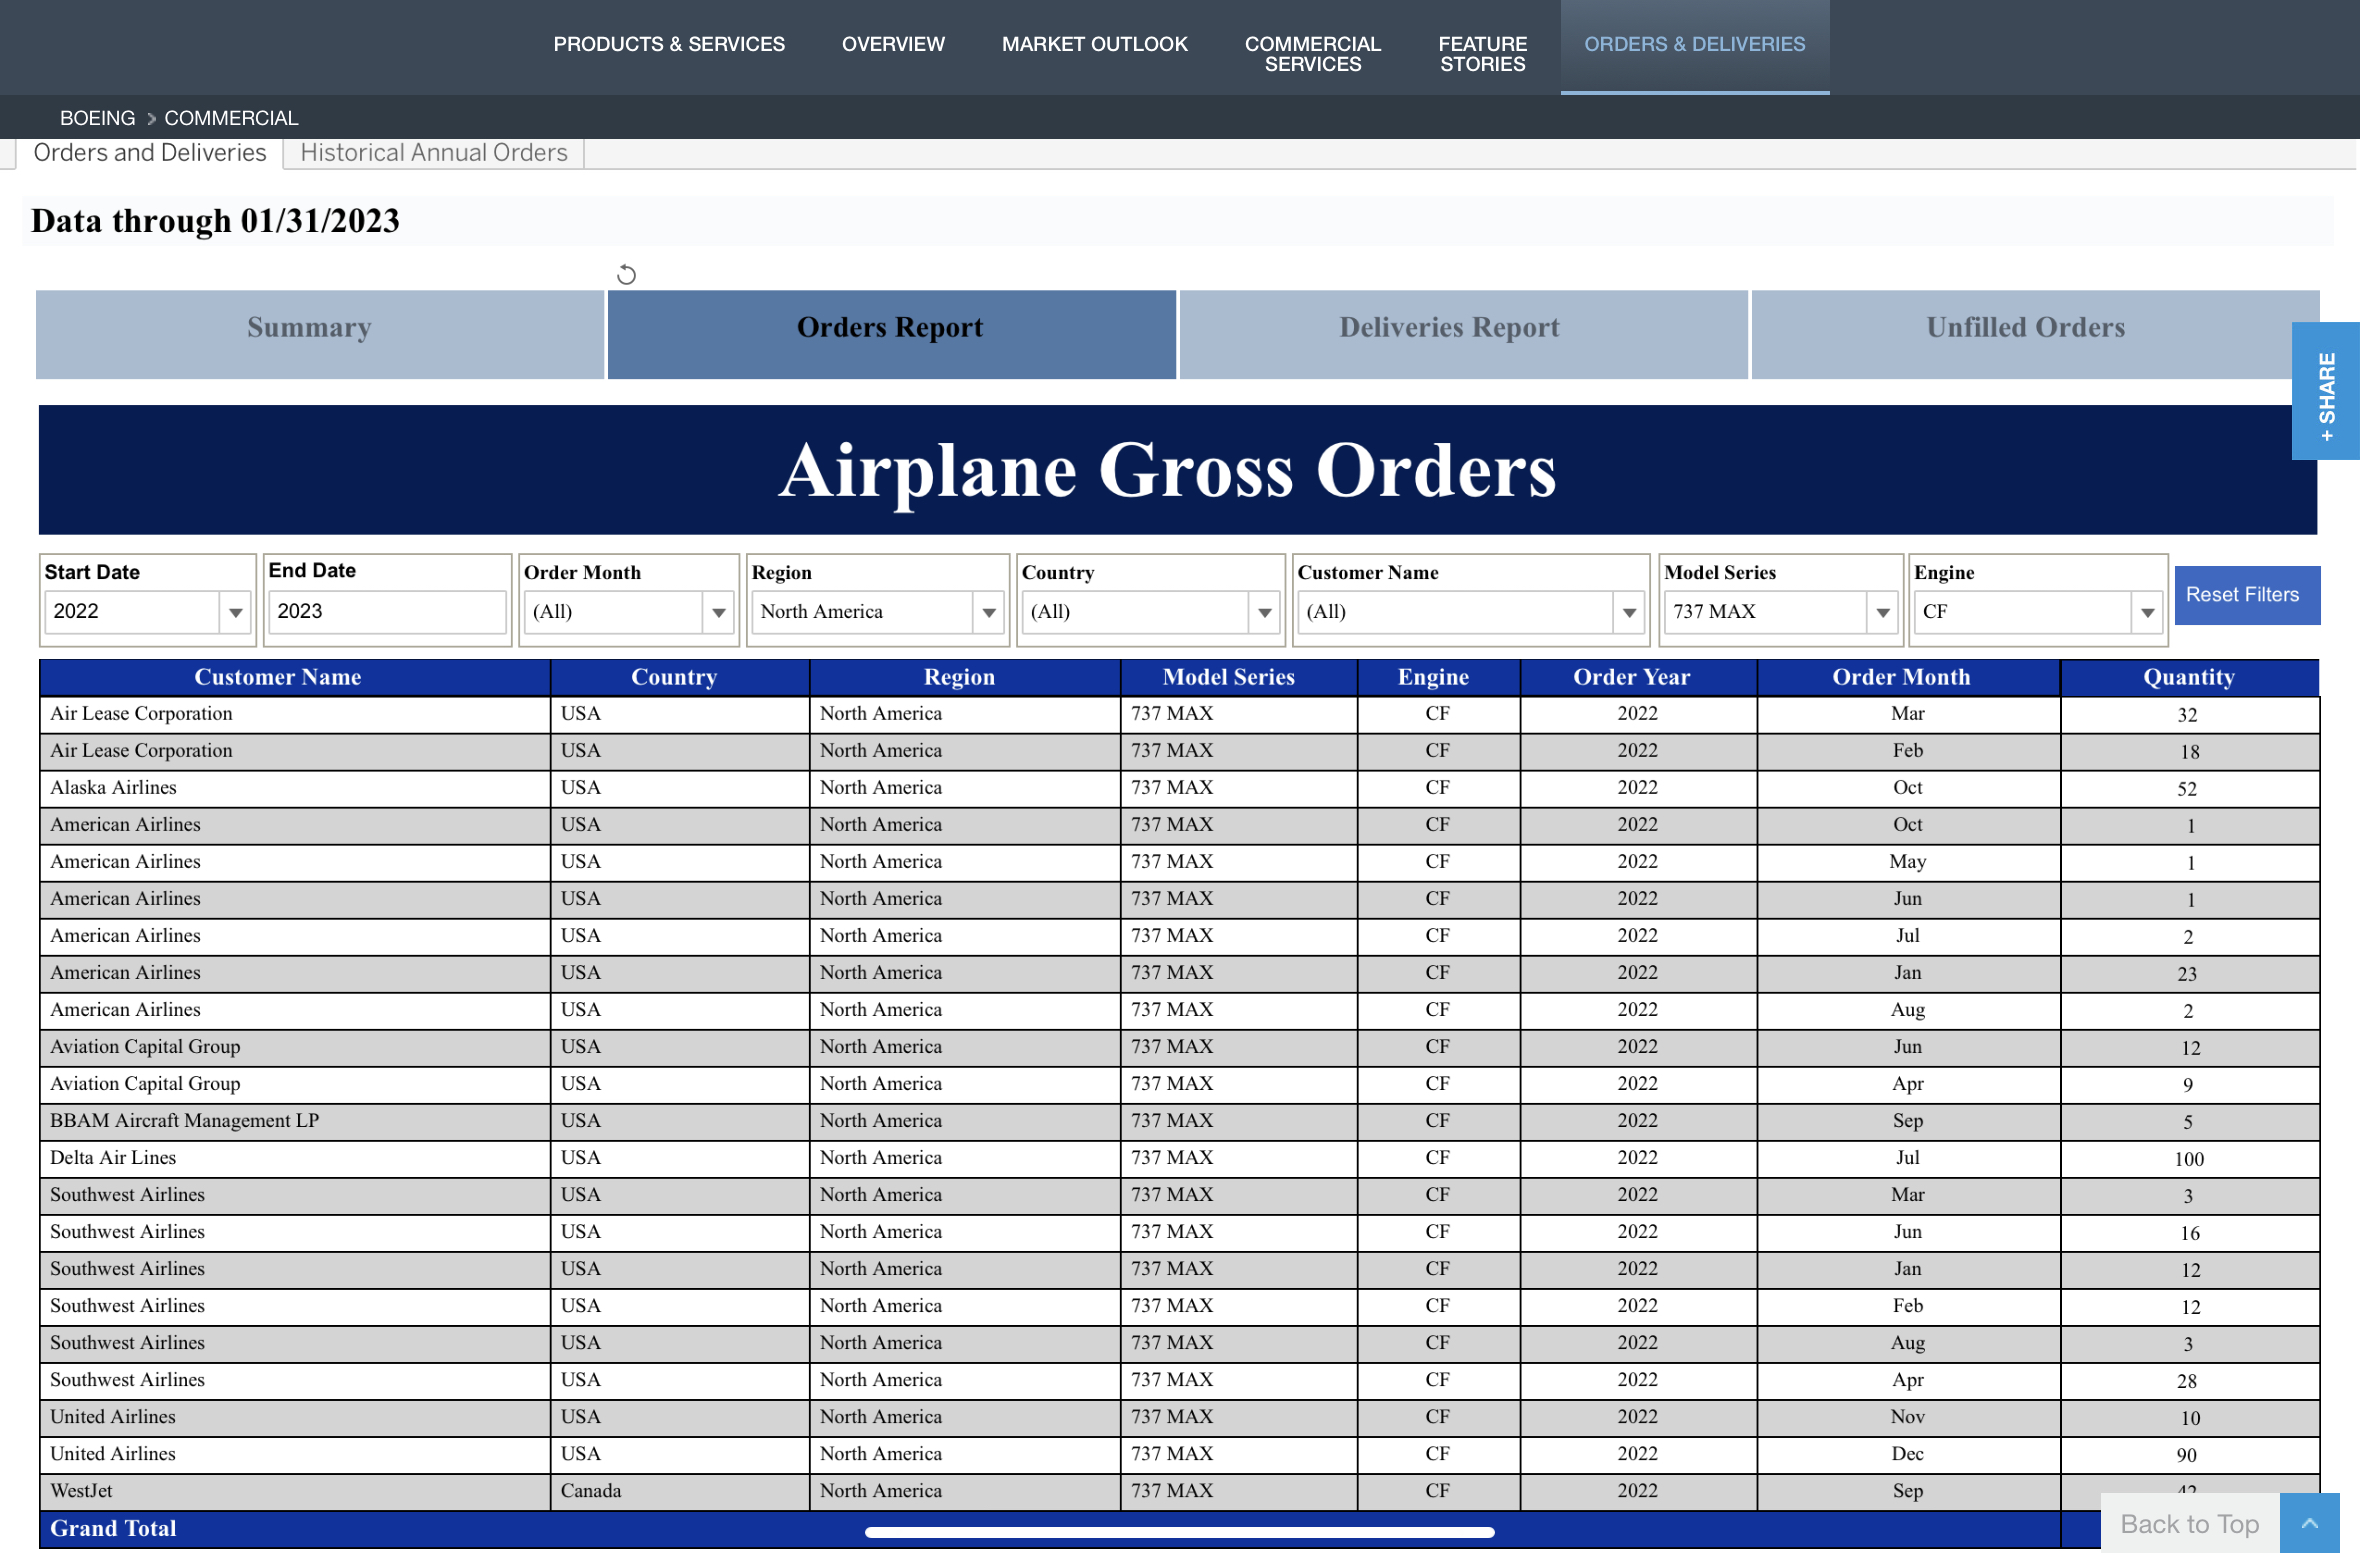This screenshot has height=1553, width=2360.
Task: Click the horizontal scrollbar in table
Action: (1179, 1532)
